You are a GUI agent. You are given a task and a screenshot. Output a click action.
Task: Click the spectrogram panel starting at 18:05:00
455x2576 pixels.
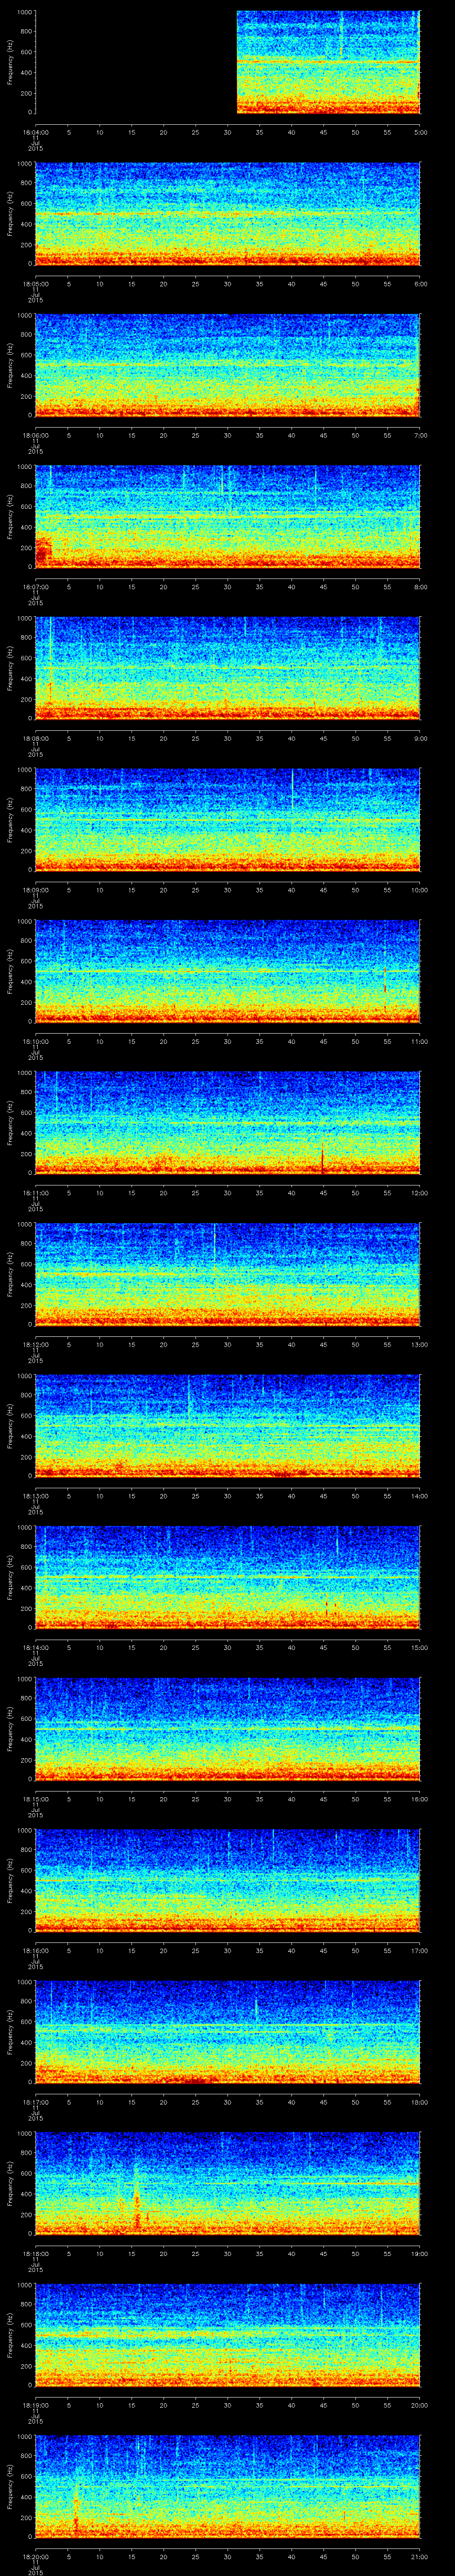[x=228, y=214]
